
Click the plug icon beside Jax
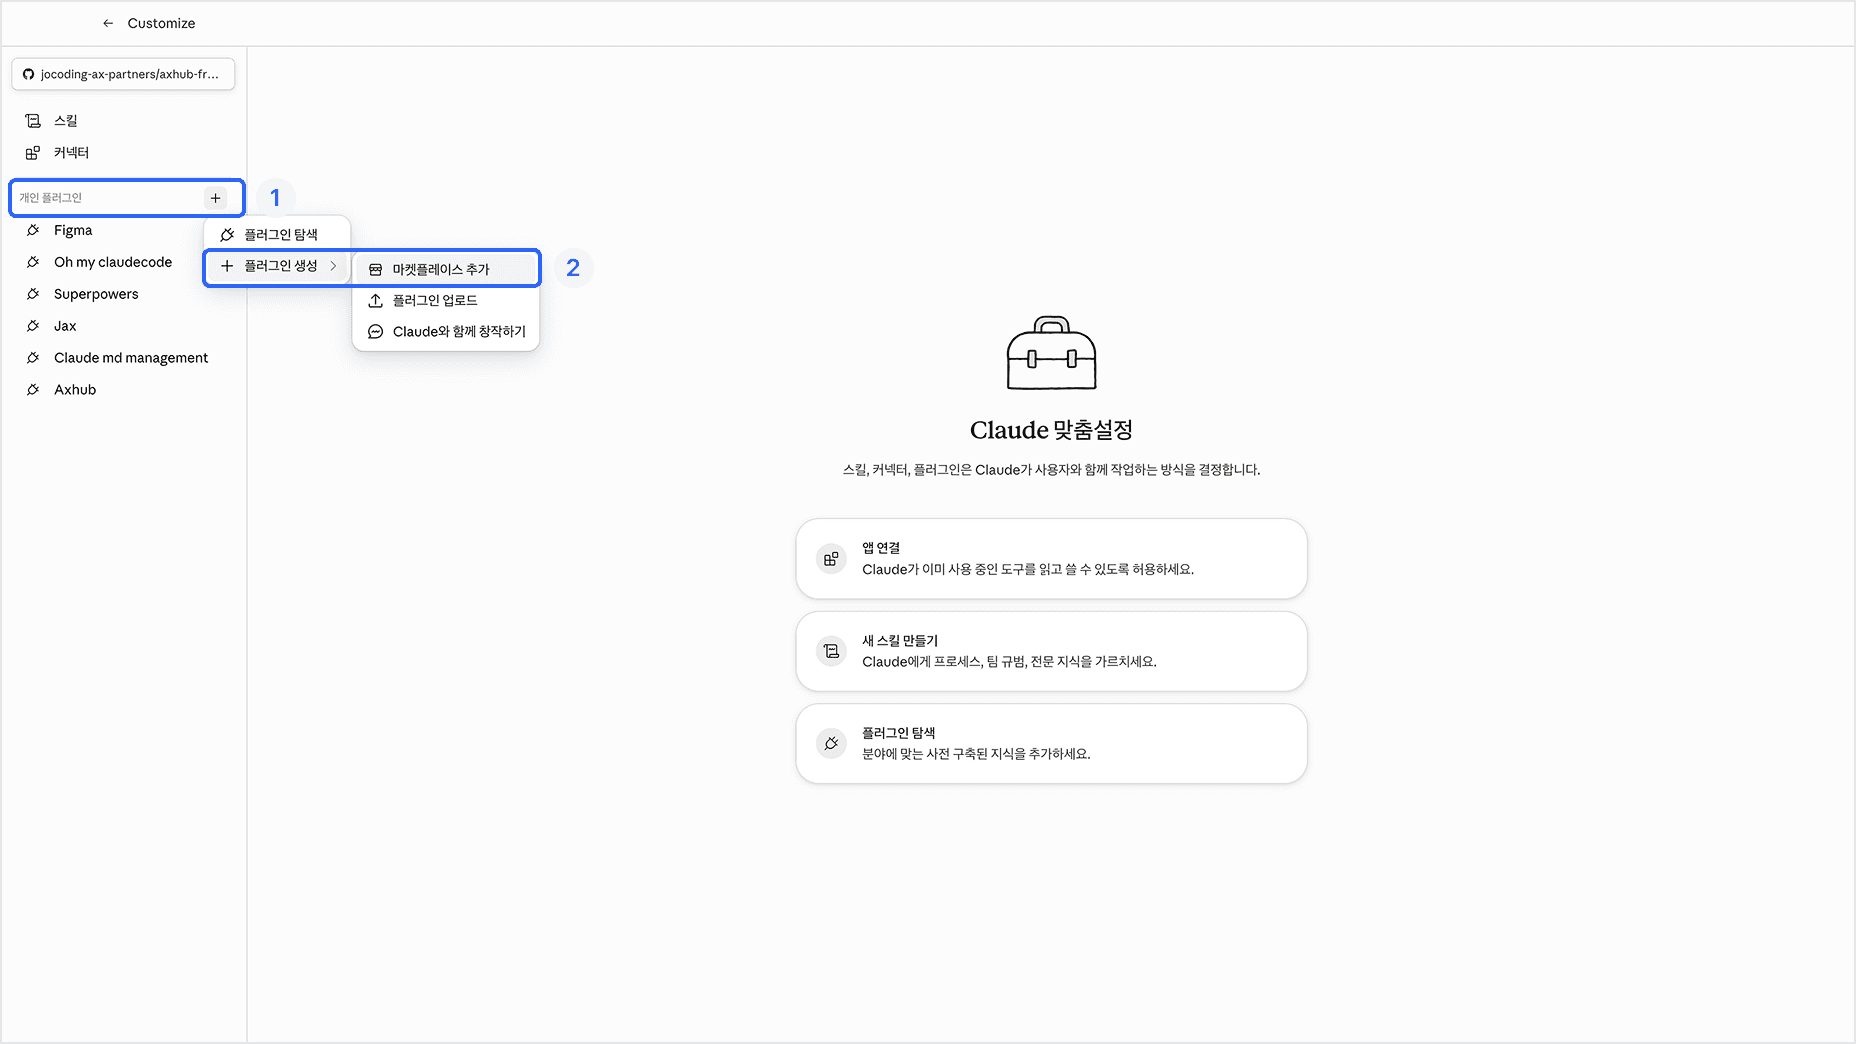tap(33, 326)
